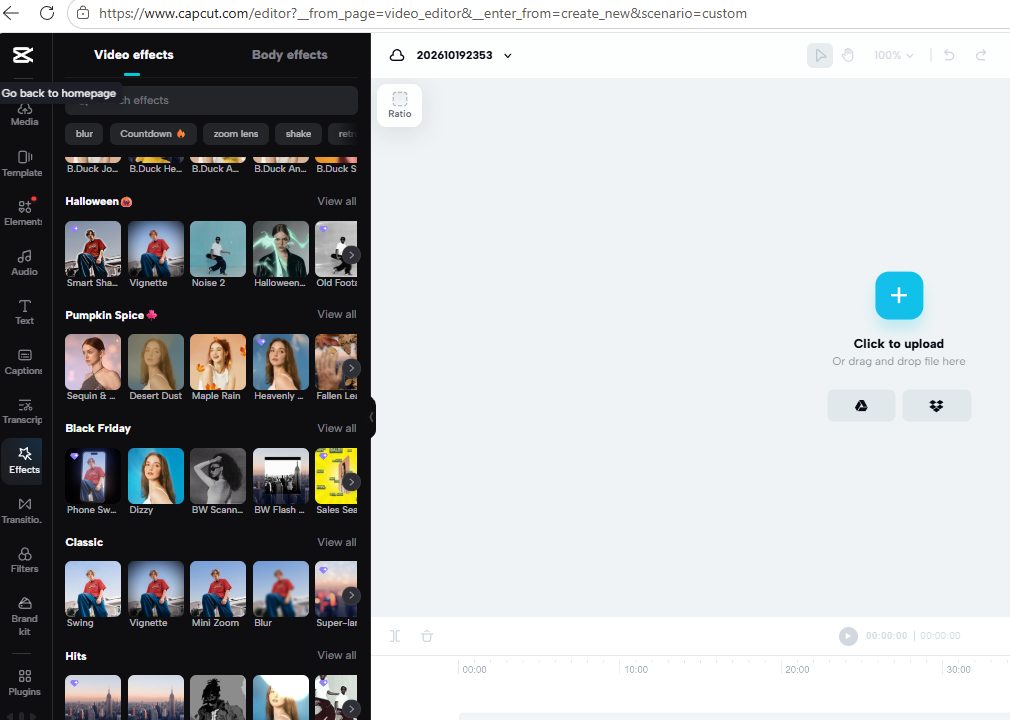Select the hand pan tool
Screen dimensions: 1010x720
(x=848, y=55)
